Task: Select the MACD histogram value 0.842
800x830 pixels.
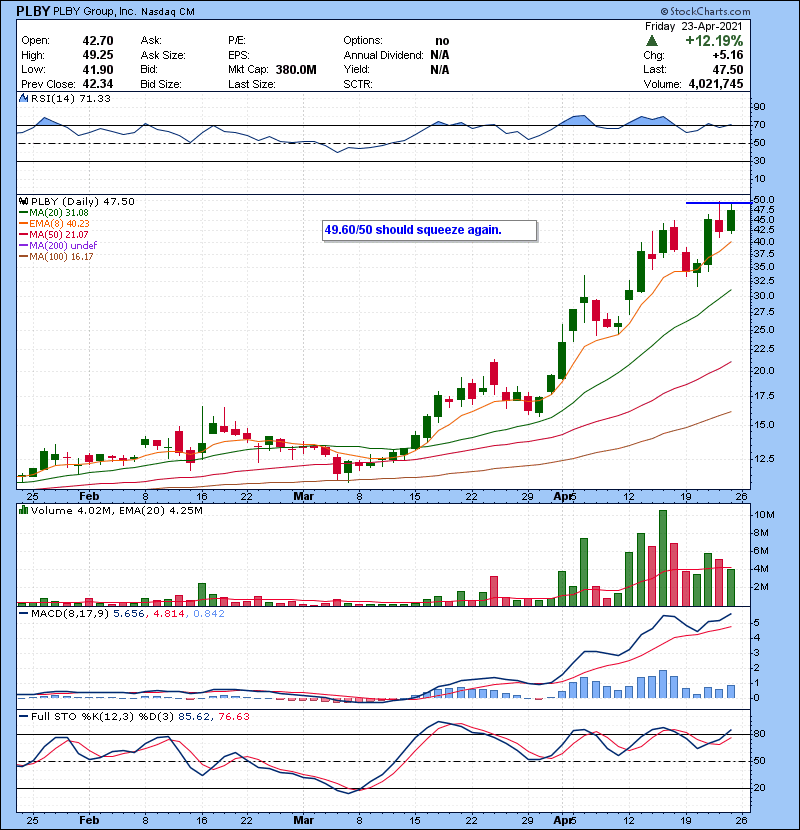Action: [209, 614]
